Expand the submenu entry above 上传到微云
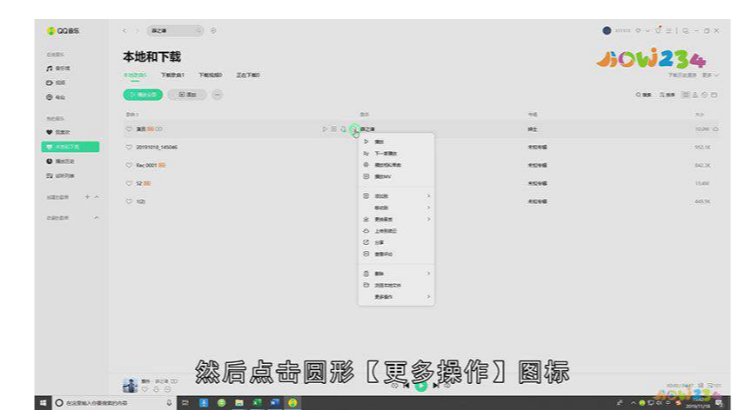Viewport: 743px width, 418px height. click(396, 219)
